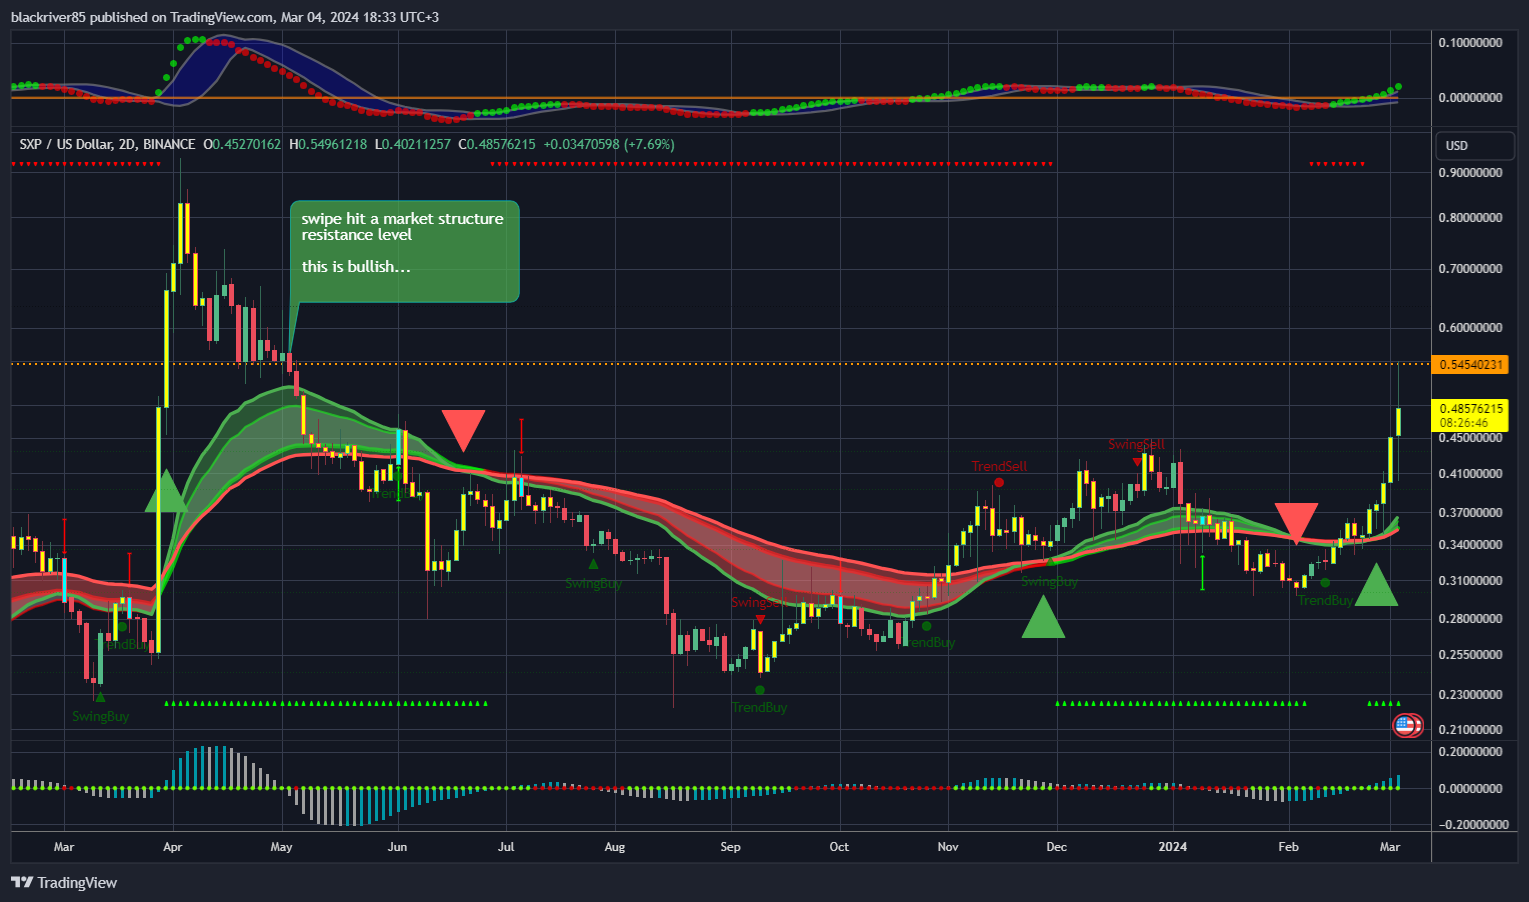Click the TradingView logo
This screenshot has height=902, width=1529.
(64, 882)
